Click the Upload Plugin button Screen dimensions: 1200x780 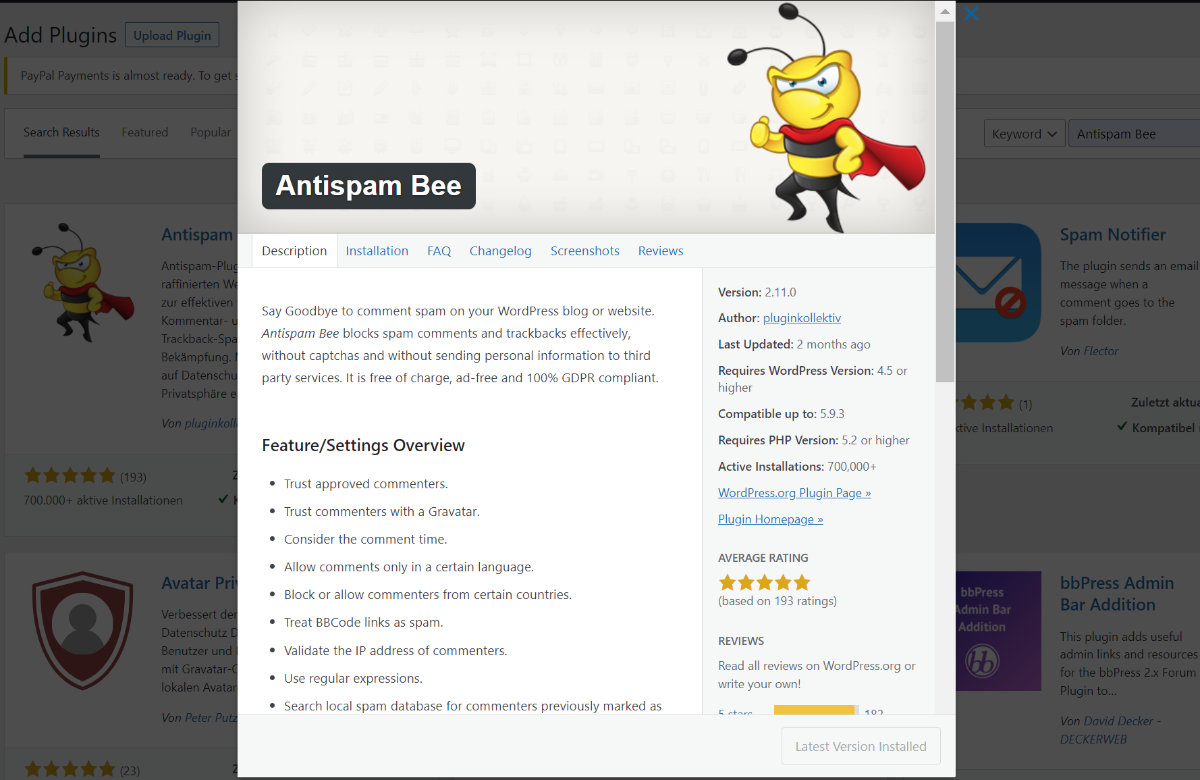pyautogui.click(x=172, y=35)
